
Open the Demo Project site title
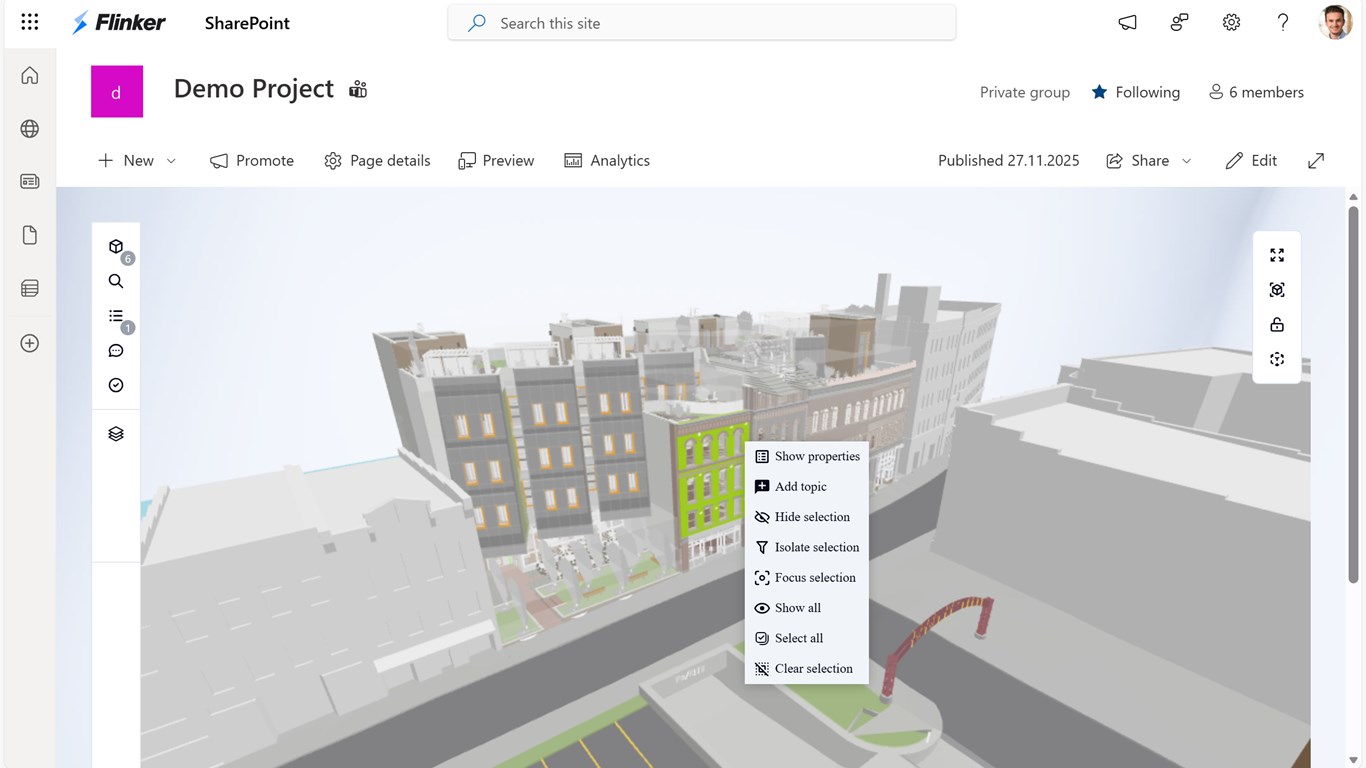[x=254, y=89]
